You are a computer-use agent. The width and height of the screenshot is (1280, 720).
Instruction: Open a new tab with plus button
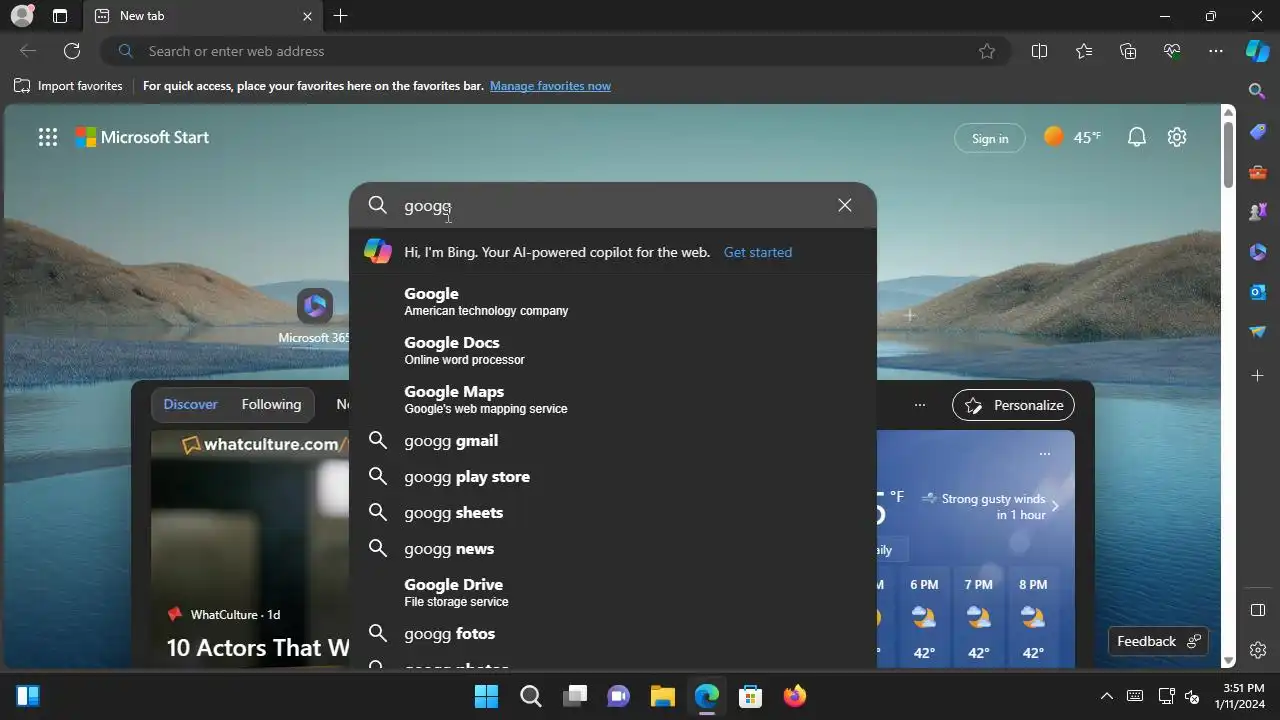click(340, 16)
